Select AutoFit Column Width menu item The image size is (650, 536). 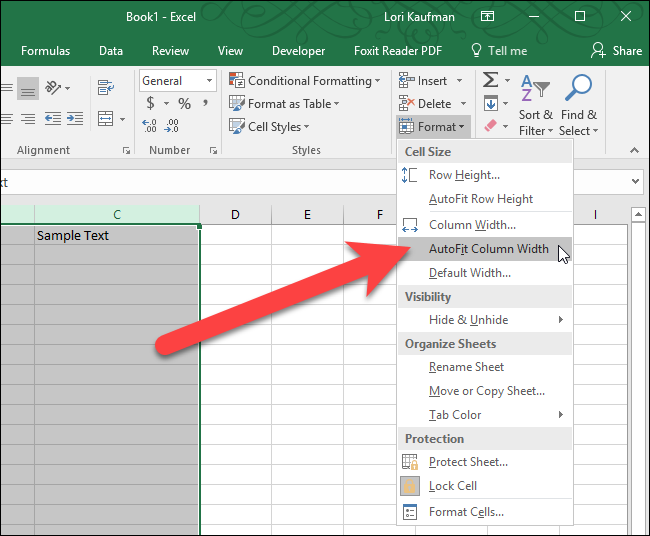[x=488, y=249]
